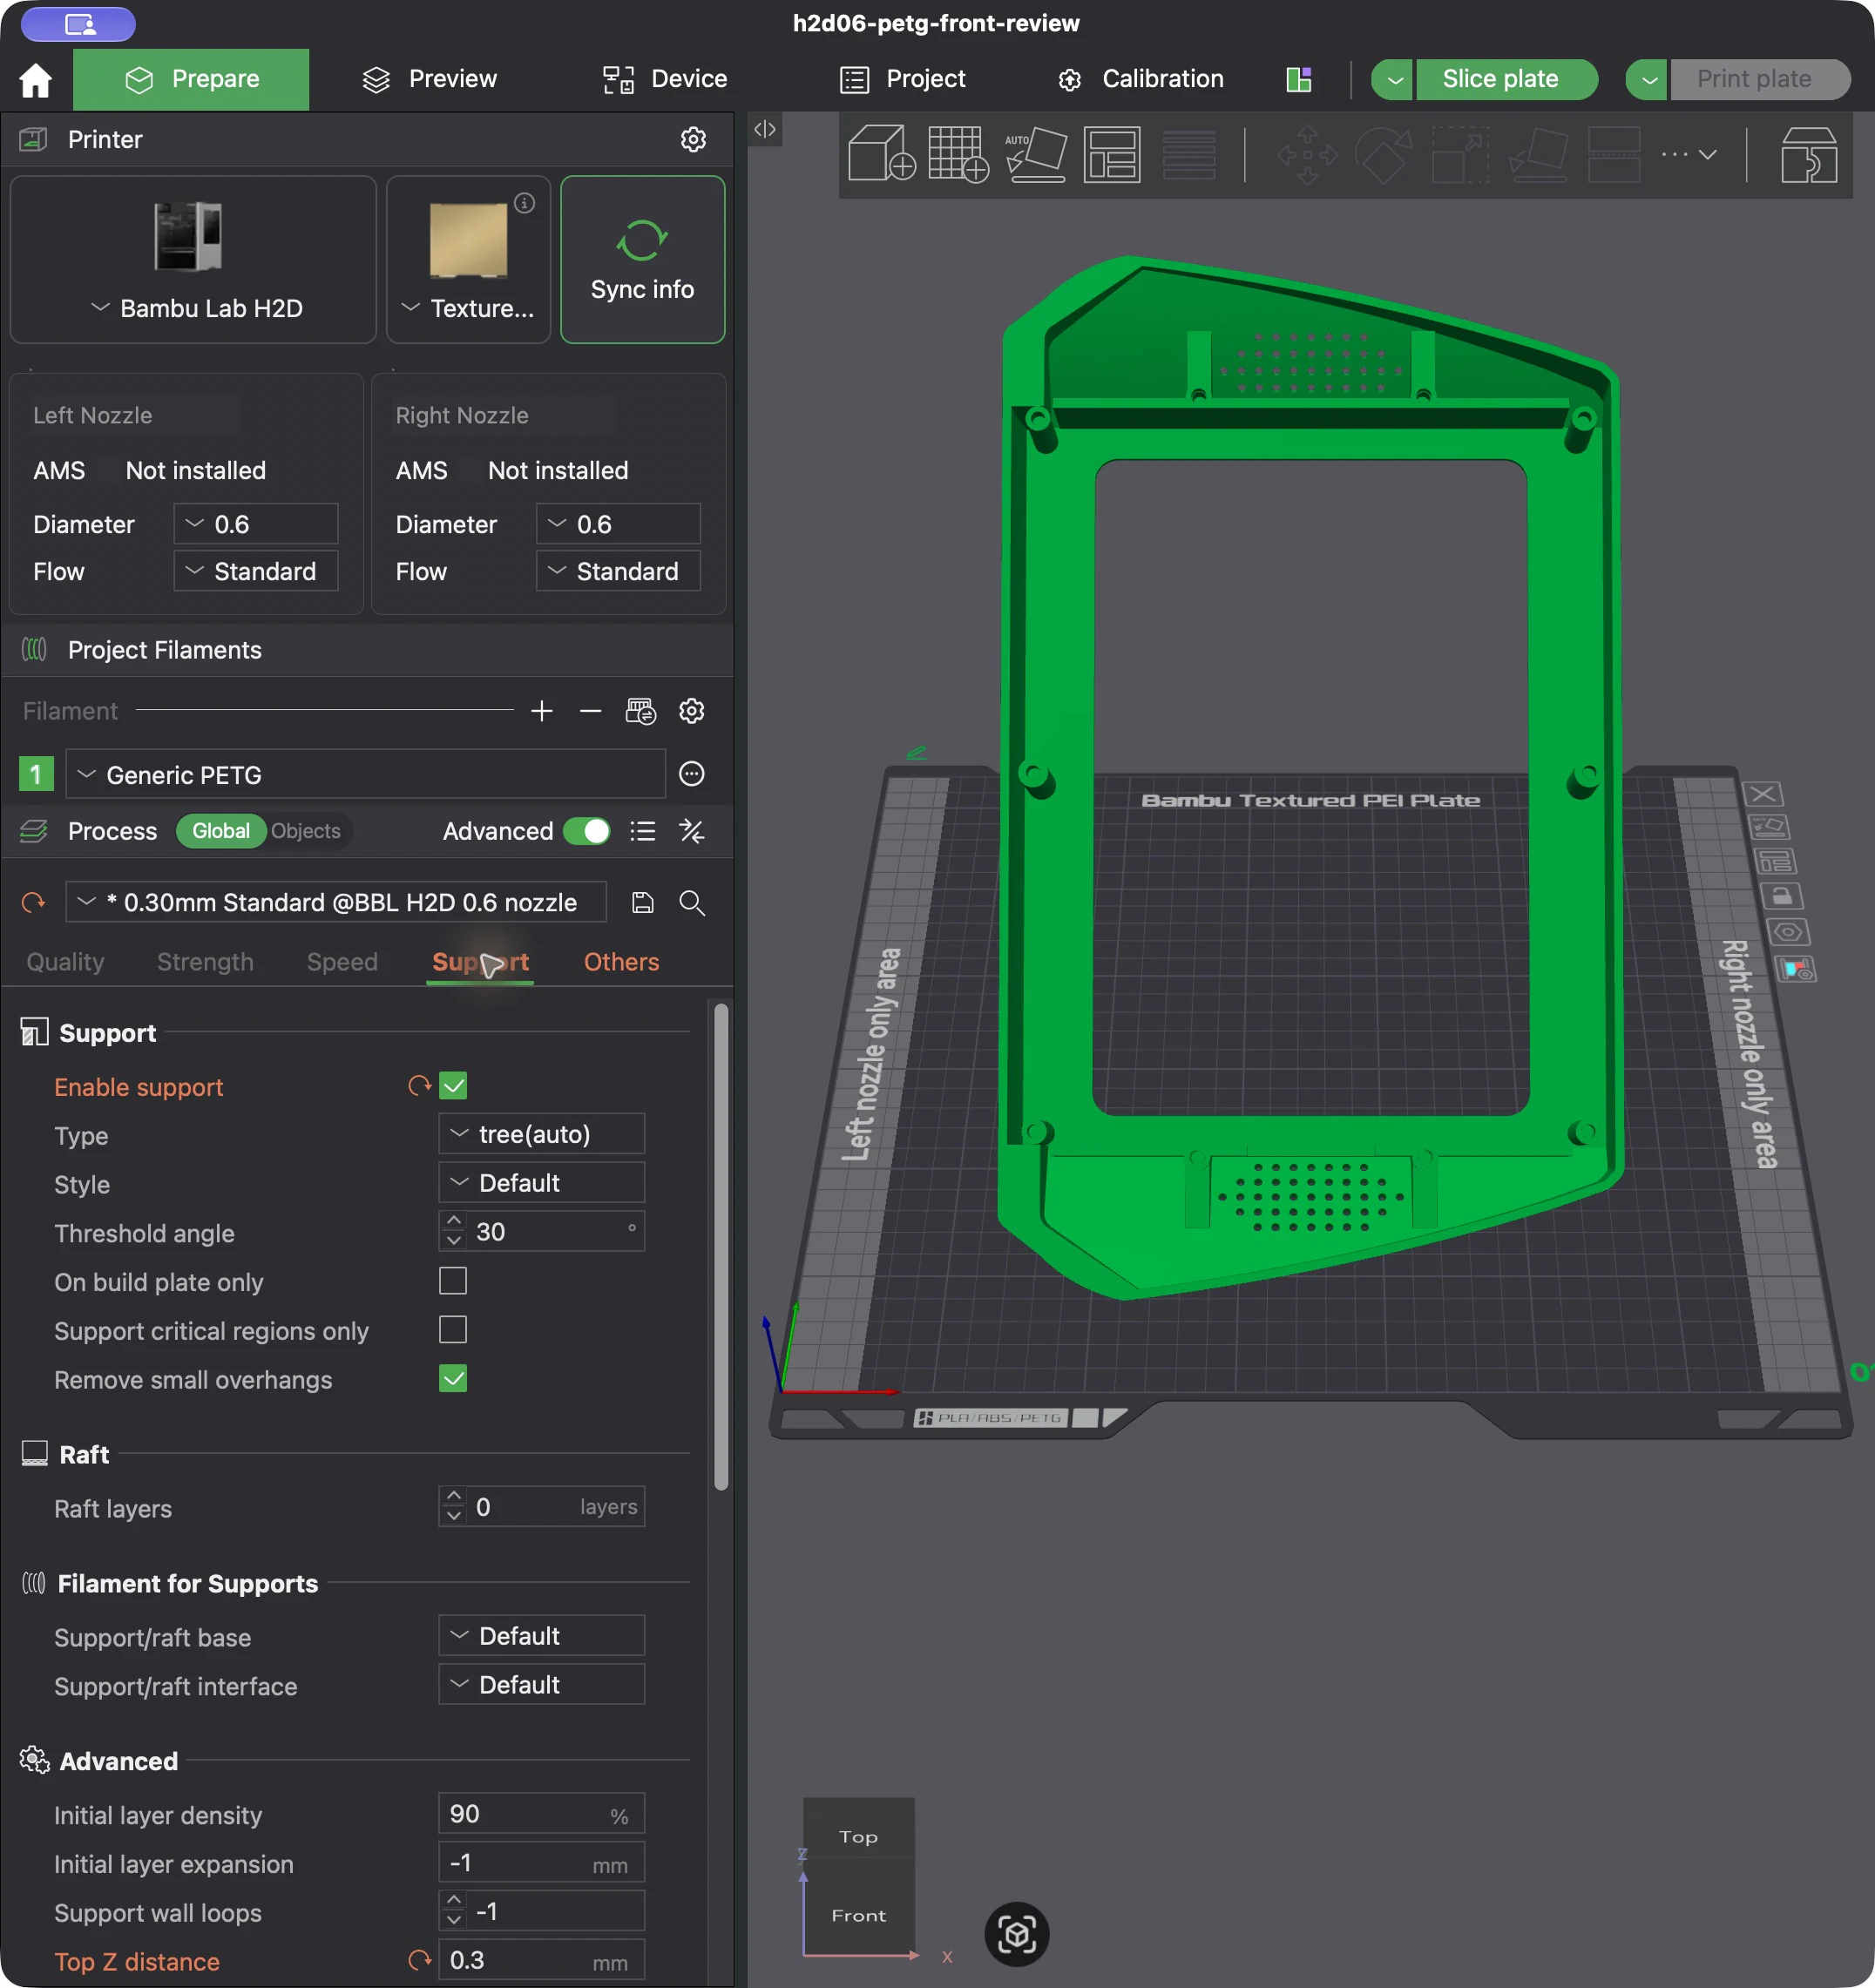The image size is (1875, 1988).
Task: Switch Process to Objects mode
Action: click(306, 831)
